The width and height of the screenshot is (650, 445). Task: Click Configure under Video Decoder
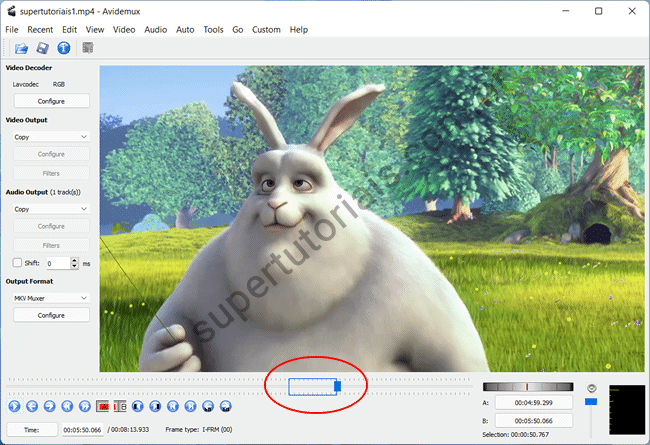click(51, 101)
